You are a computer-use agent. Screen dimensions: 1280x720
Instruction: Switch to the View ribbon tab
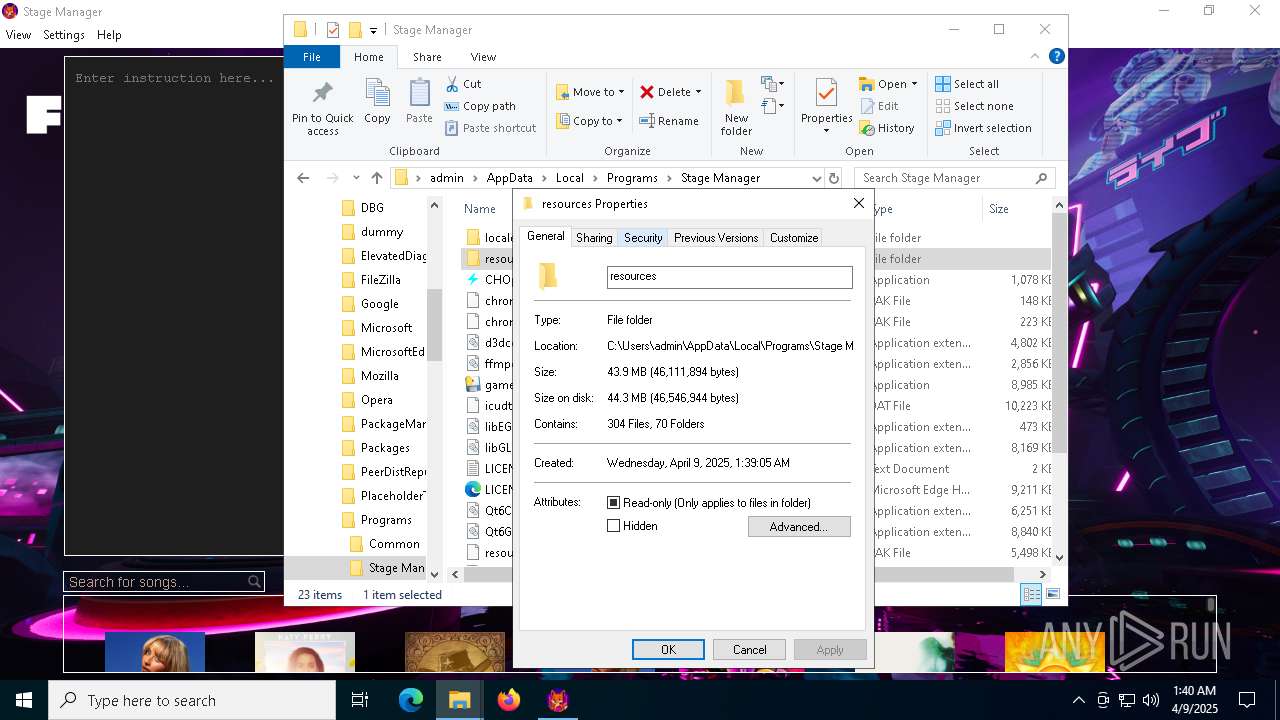click(x=483, y=57)
